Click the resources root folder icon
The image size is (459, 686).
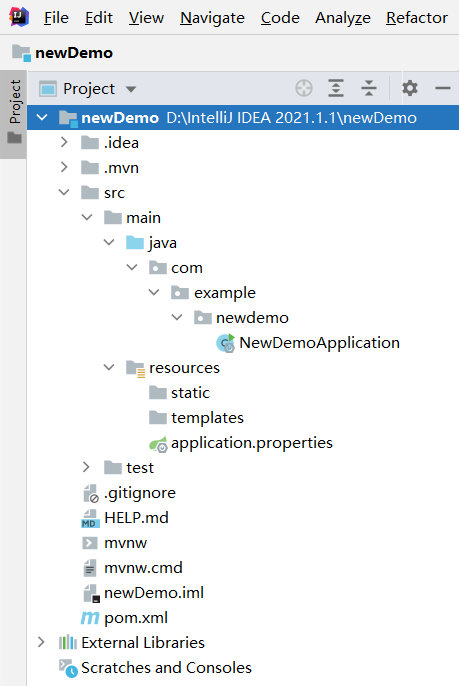pos(135,368)
